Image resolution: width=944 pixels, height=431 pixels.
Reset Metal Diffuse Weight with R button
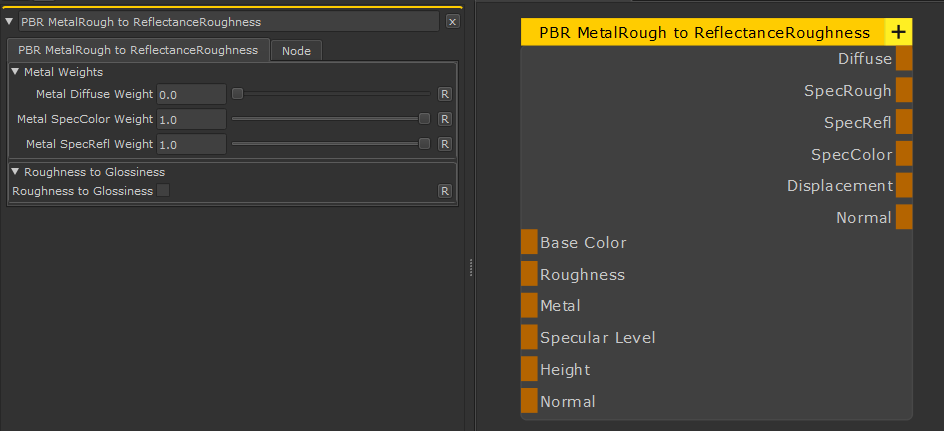pos(445,94)
